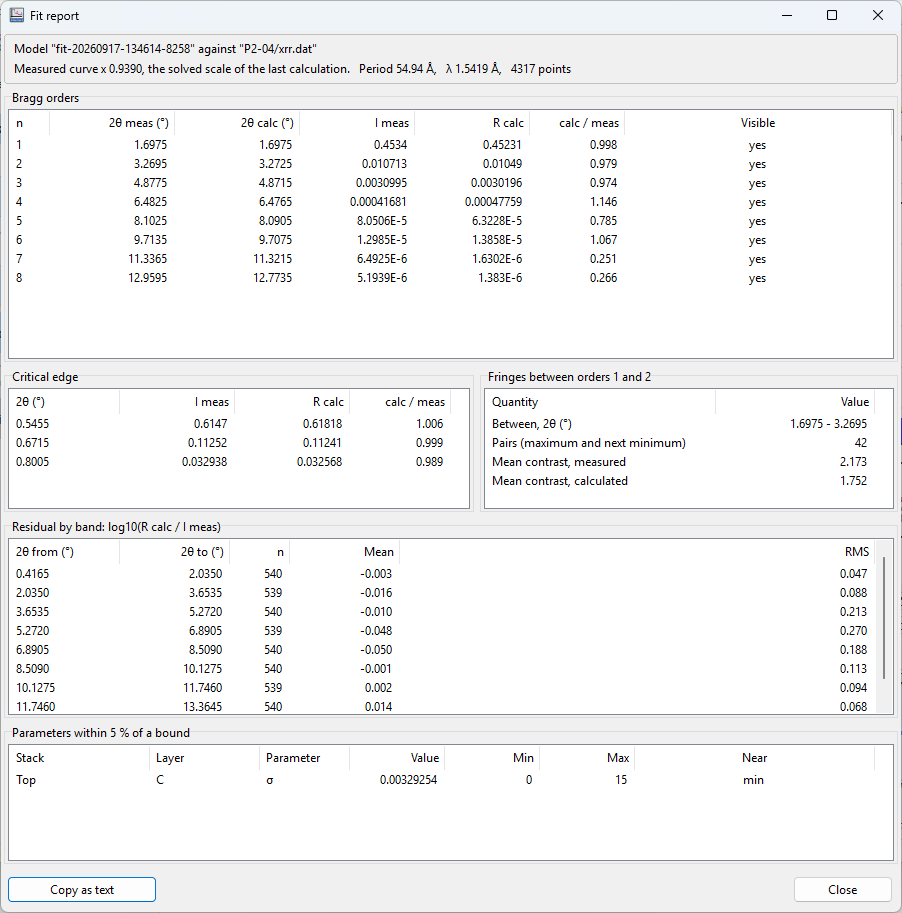The image size is (902, 913).
Task: Click the parameter value 0.00329254
Action: (x=408, y=780)
